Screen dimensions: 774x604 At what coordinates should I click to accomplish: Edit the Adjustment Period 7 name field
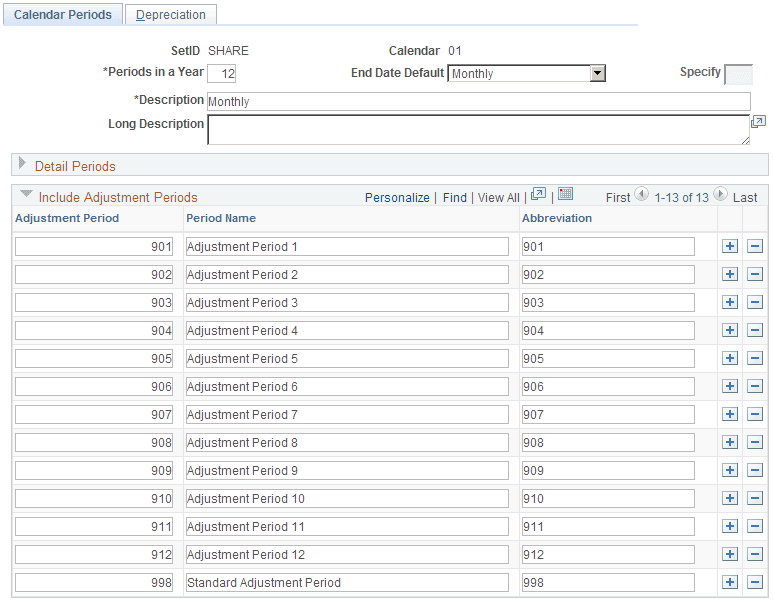(348, 415)
